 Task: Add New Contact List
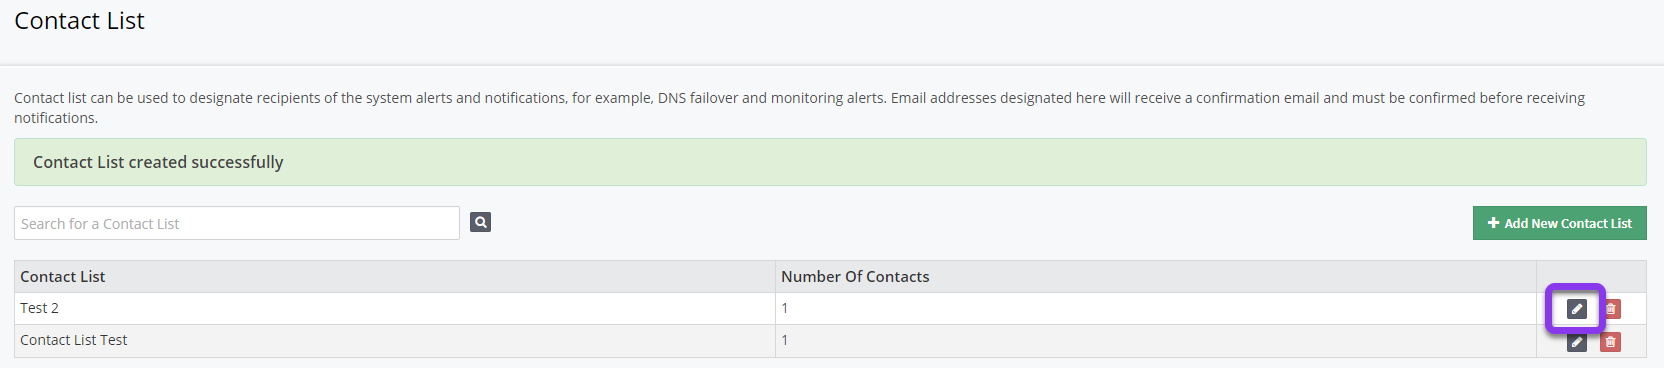(x=1559, y=223)
